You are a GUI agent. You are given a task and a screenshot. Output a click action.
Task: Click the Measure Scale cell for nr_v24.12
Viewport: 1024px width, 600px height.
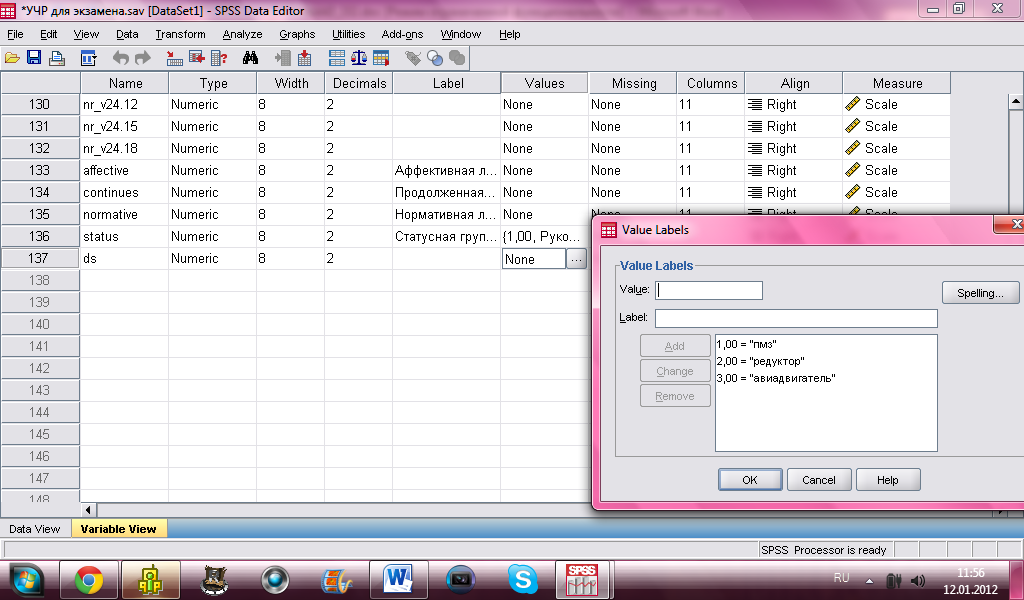[x=897, y=104]
